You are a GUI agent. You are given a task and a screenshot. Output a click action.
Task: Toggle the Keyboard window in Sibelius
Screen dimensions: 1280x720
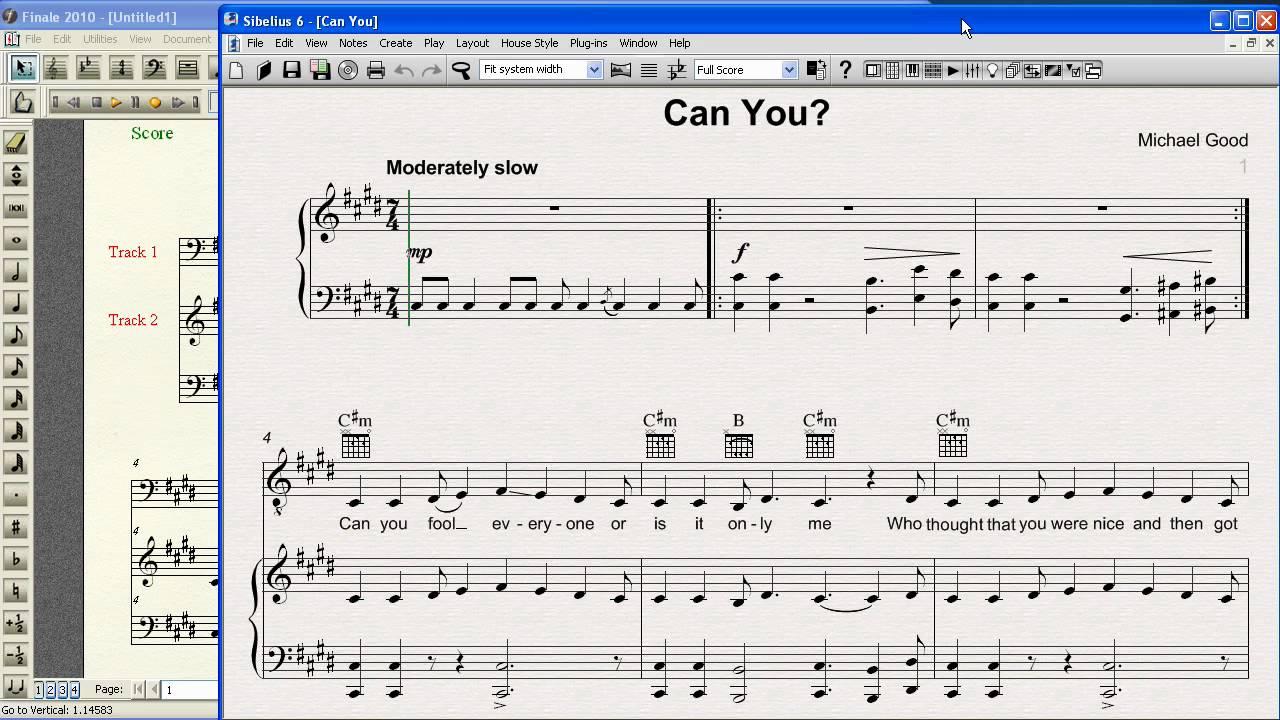(913, 70)
